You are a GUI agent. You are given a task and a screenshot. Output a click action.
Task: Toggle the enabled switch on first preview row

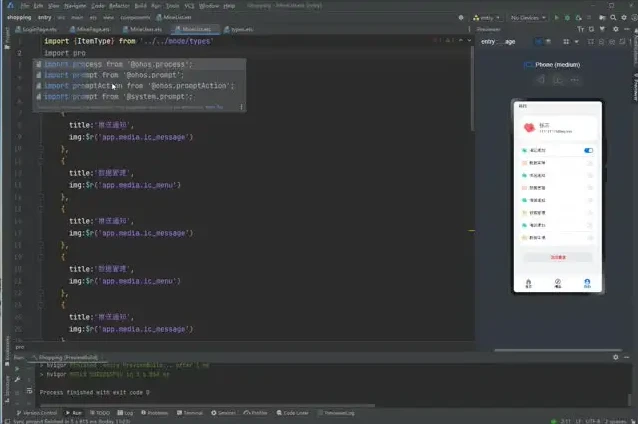coord(588,150)
